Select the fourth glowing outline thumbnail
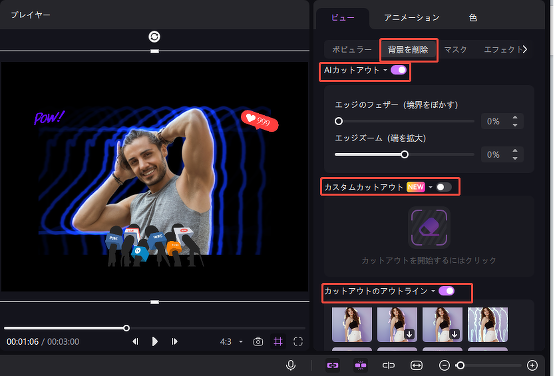 [x=488, y=324]
